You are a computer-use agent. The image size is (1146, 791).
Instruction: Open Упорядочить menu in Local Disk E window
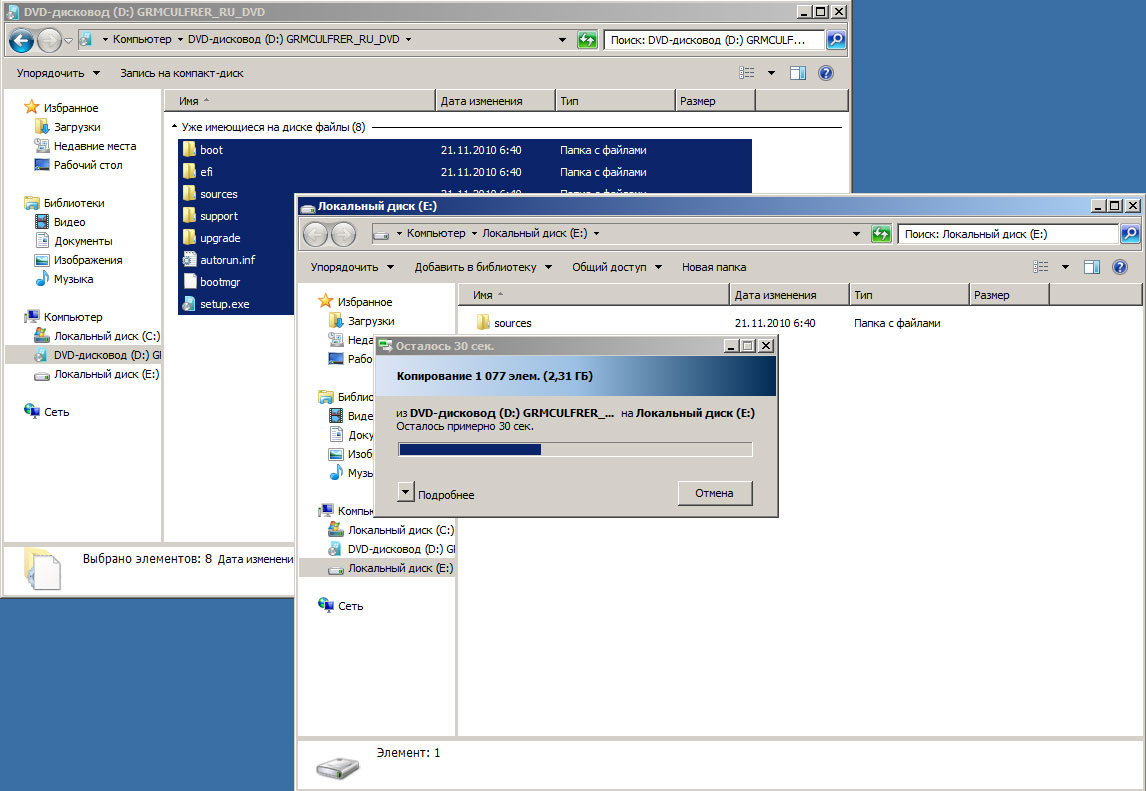(352, 267)
